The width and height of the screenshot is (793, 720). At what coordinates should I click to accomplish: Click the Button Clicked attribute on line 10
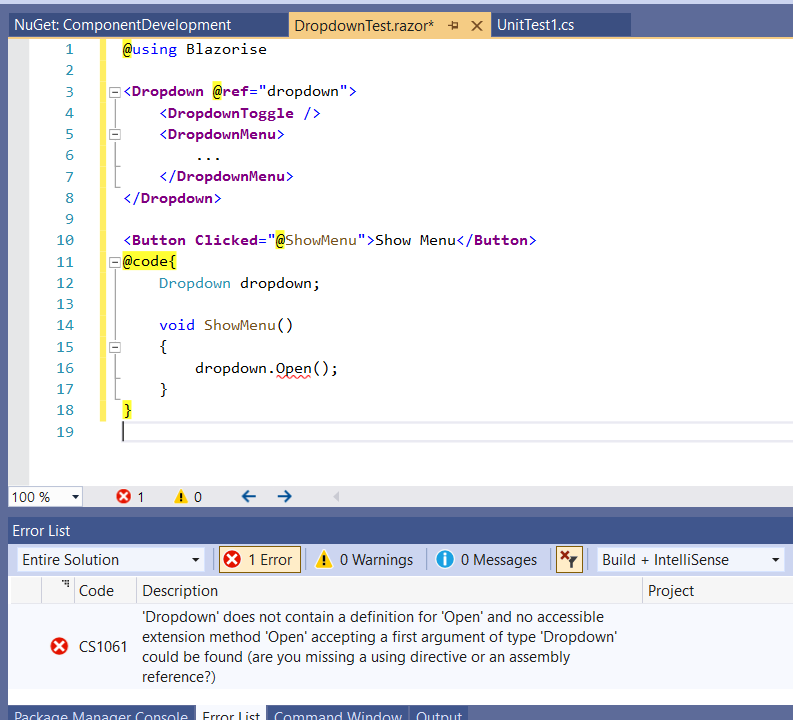pyautogui.click(x=227, y=240)
